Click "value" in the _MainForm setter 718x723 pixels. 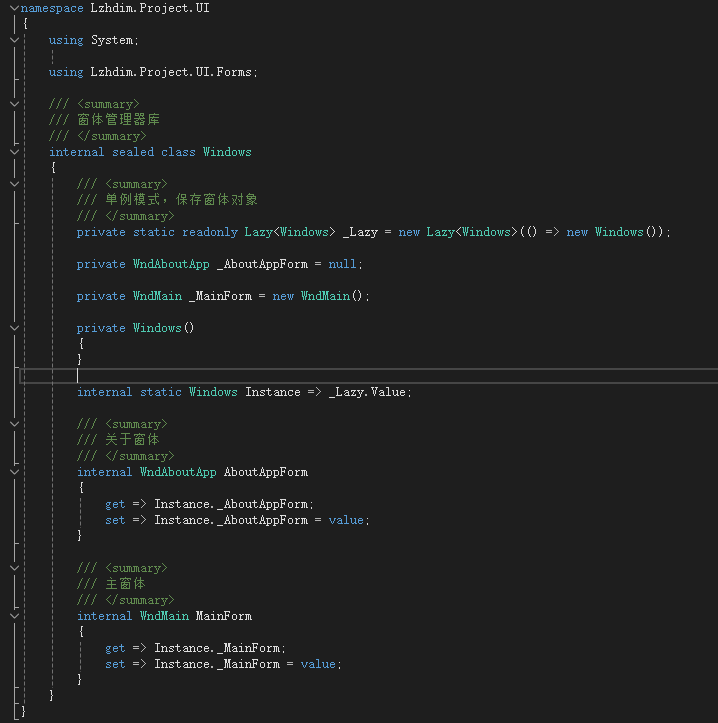coord(318,664)
